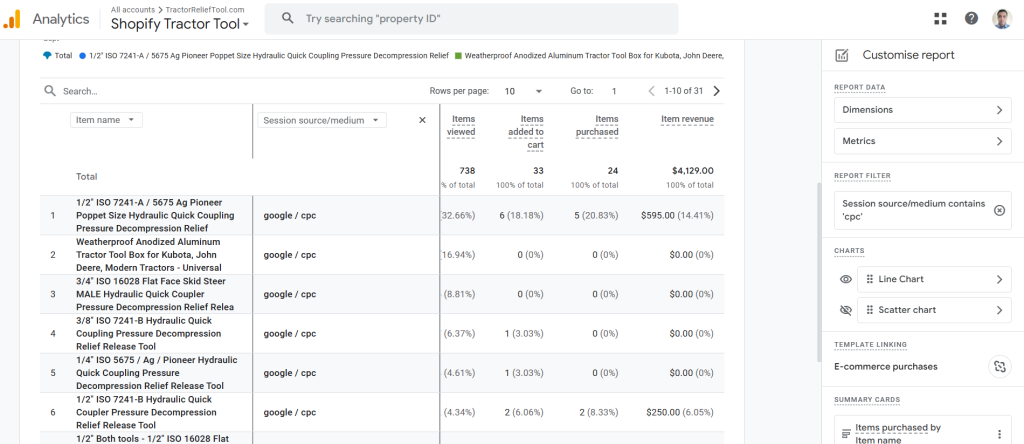Click the 2 (8.33%) items purchased cell
This screenshot has width=1024, height=444.
tap(598, 412)
